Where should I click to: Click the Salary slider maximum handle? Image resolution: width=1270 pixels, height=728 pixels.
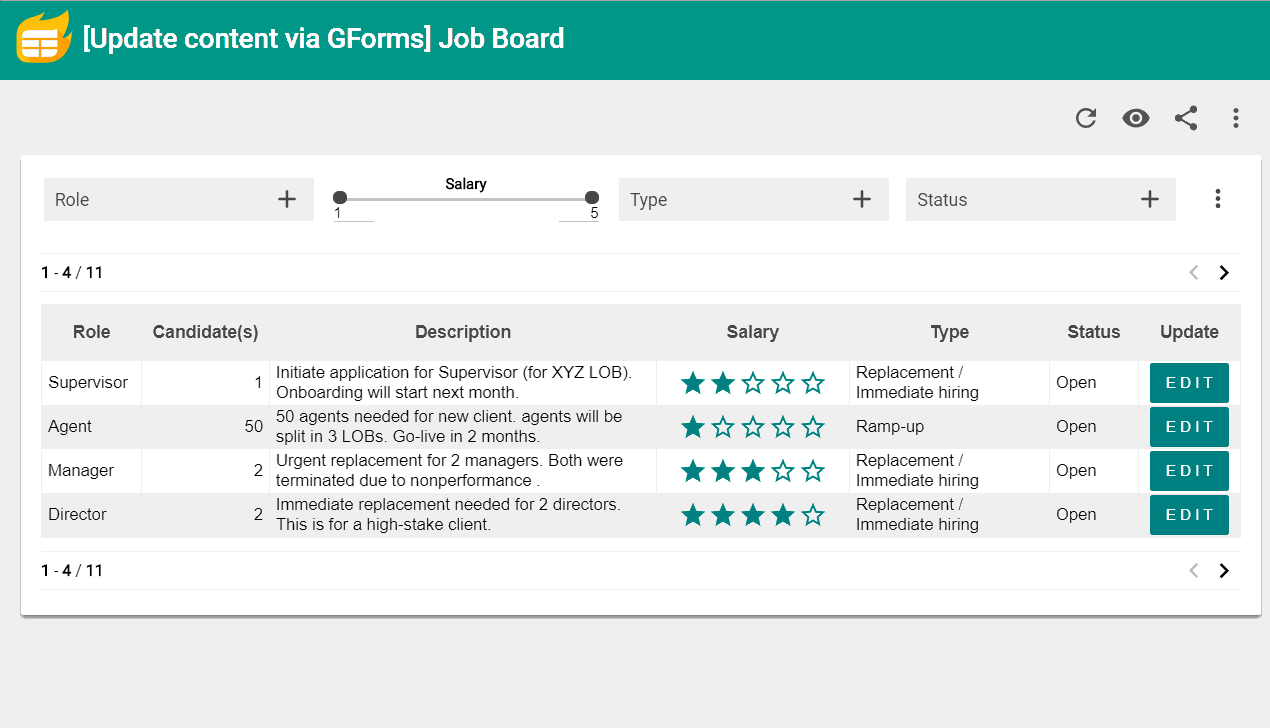[592, 198]
